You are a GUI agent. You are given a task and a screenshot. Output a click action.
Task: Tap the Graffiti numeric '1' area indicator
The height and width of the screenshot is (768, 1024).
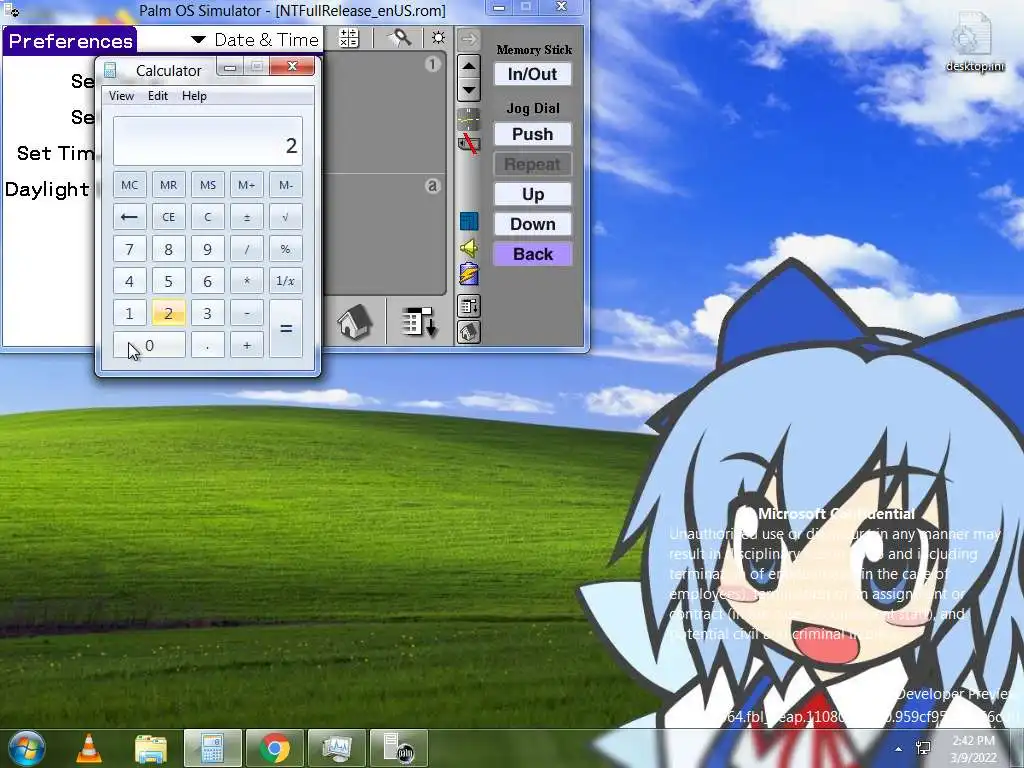click(x=432, y=64)
